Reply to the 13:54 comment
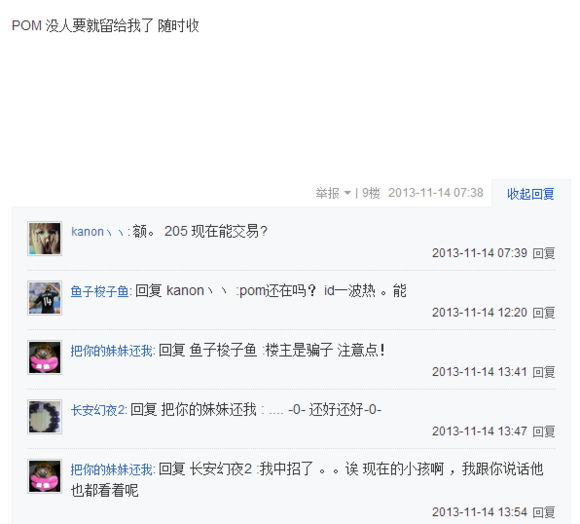This screenshot has width=580, height=524. point(543,512)
